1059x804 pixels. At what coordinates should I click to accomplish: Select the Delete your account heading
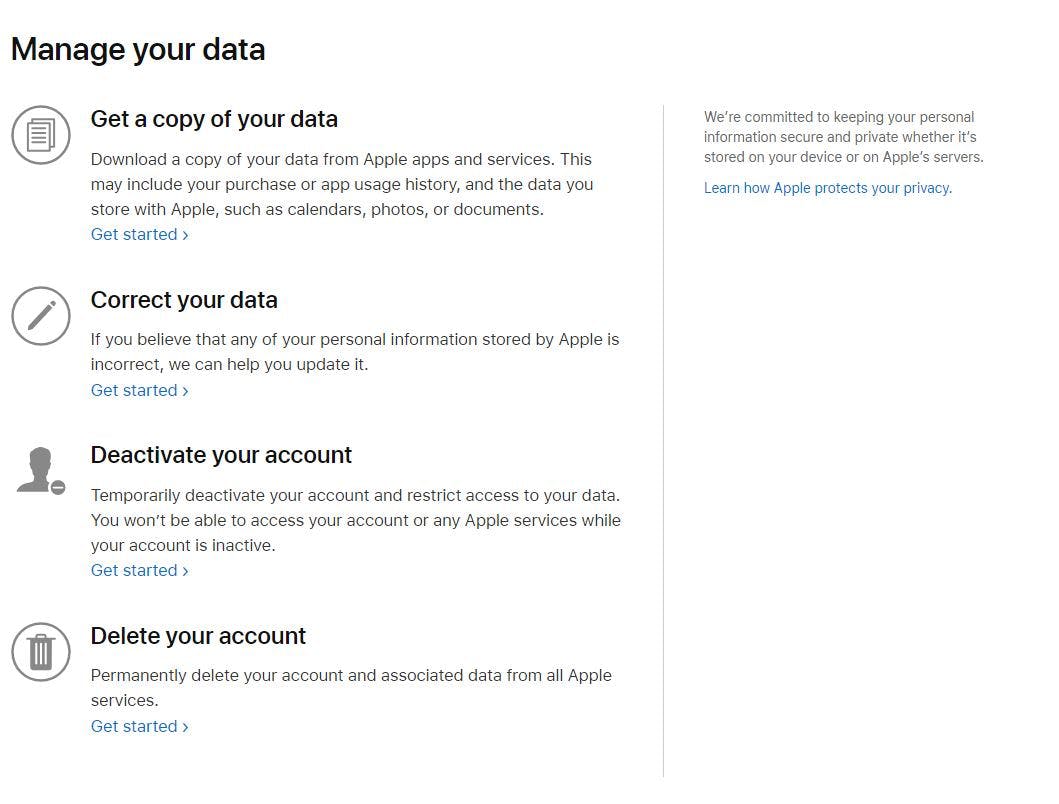(x=199, y=636)
